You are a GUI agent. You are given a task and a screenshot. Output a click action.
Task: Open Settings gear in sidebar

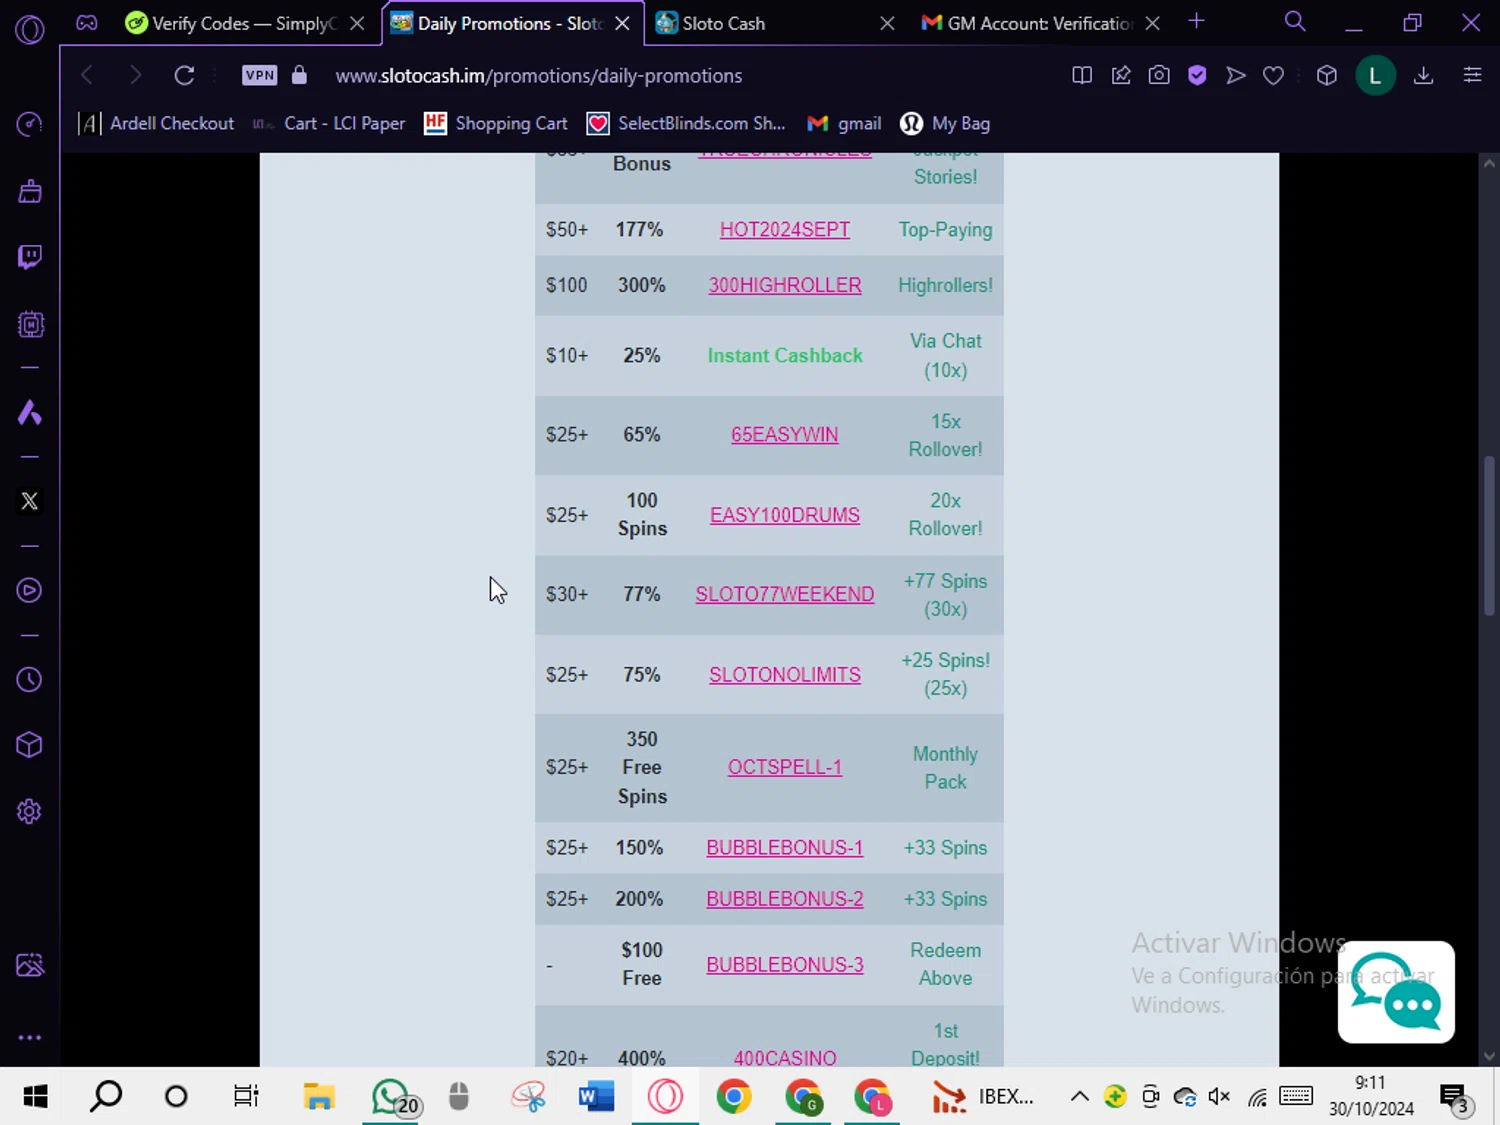pyautogui.click(x=30, y=812)
